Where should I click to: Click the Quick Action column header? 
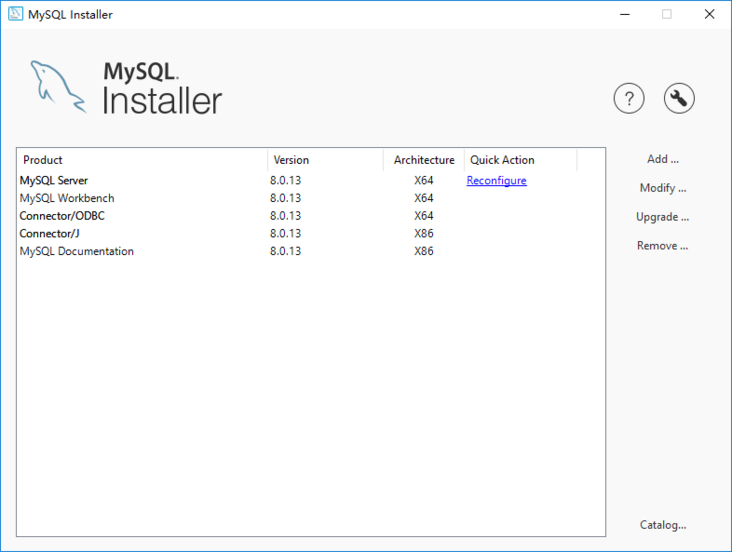tap(521, 160)
